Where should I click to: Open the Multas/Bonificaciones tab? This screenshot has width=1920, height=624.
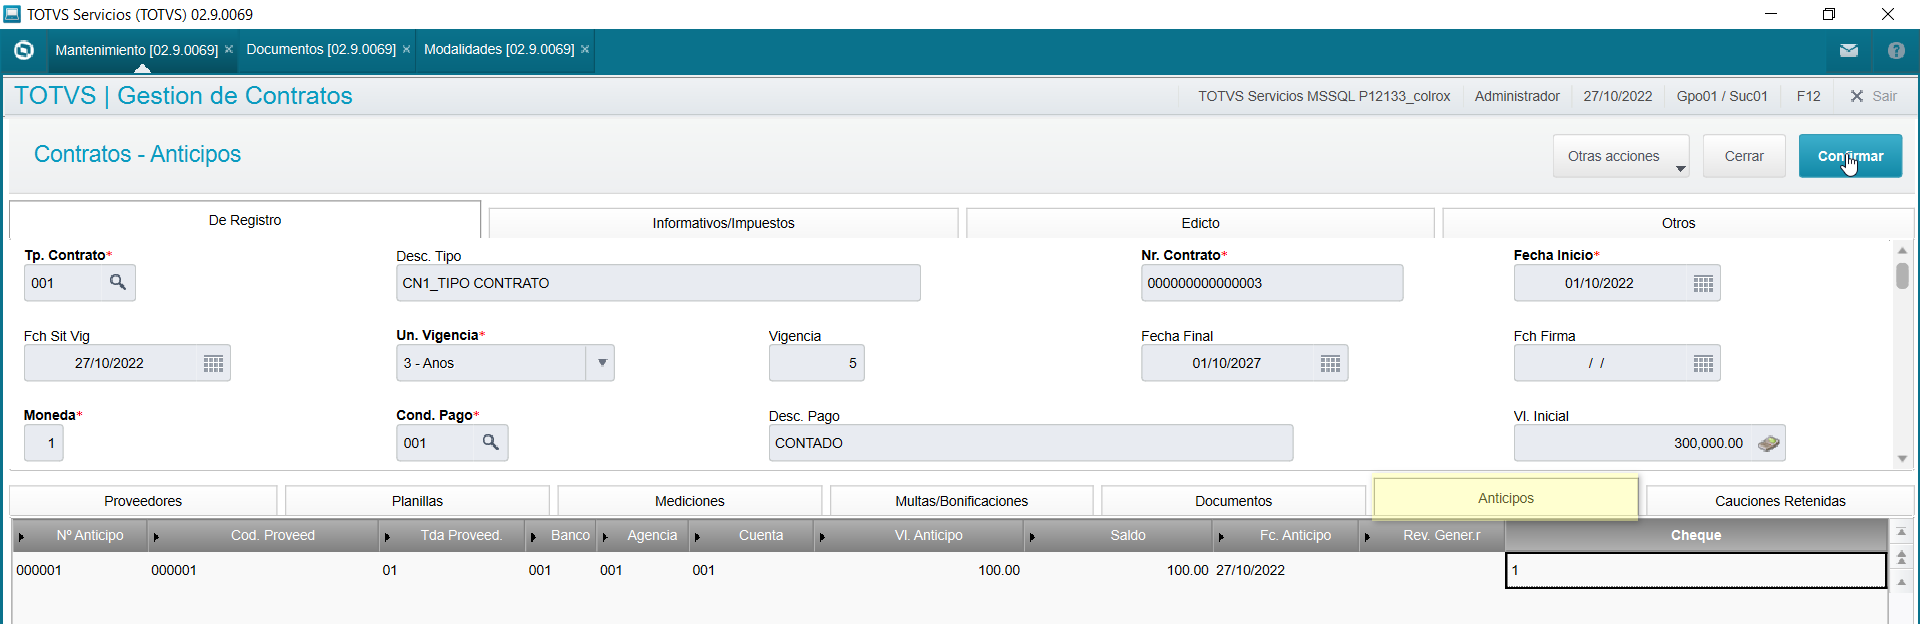(x=961, y=501)
